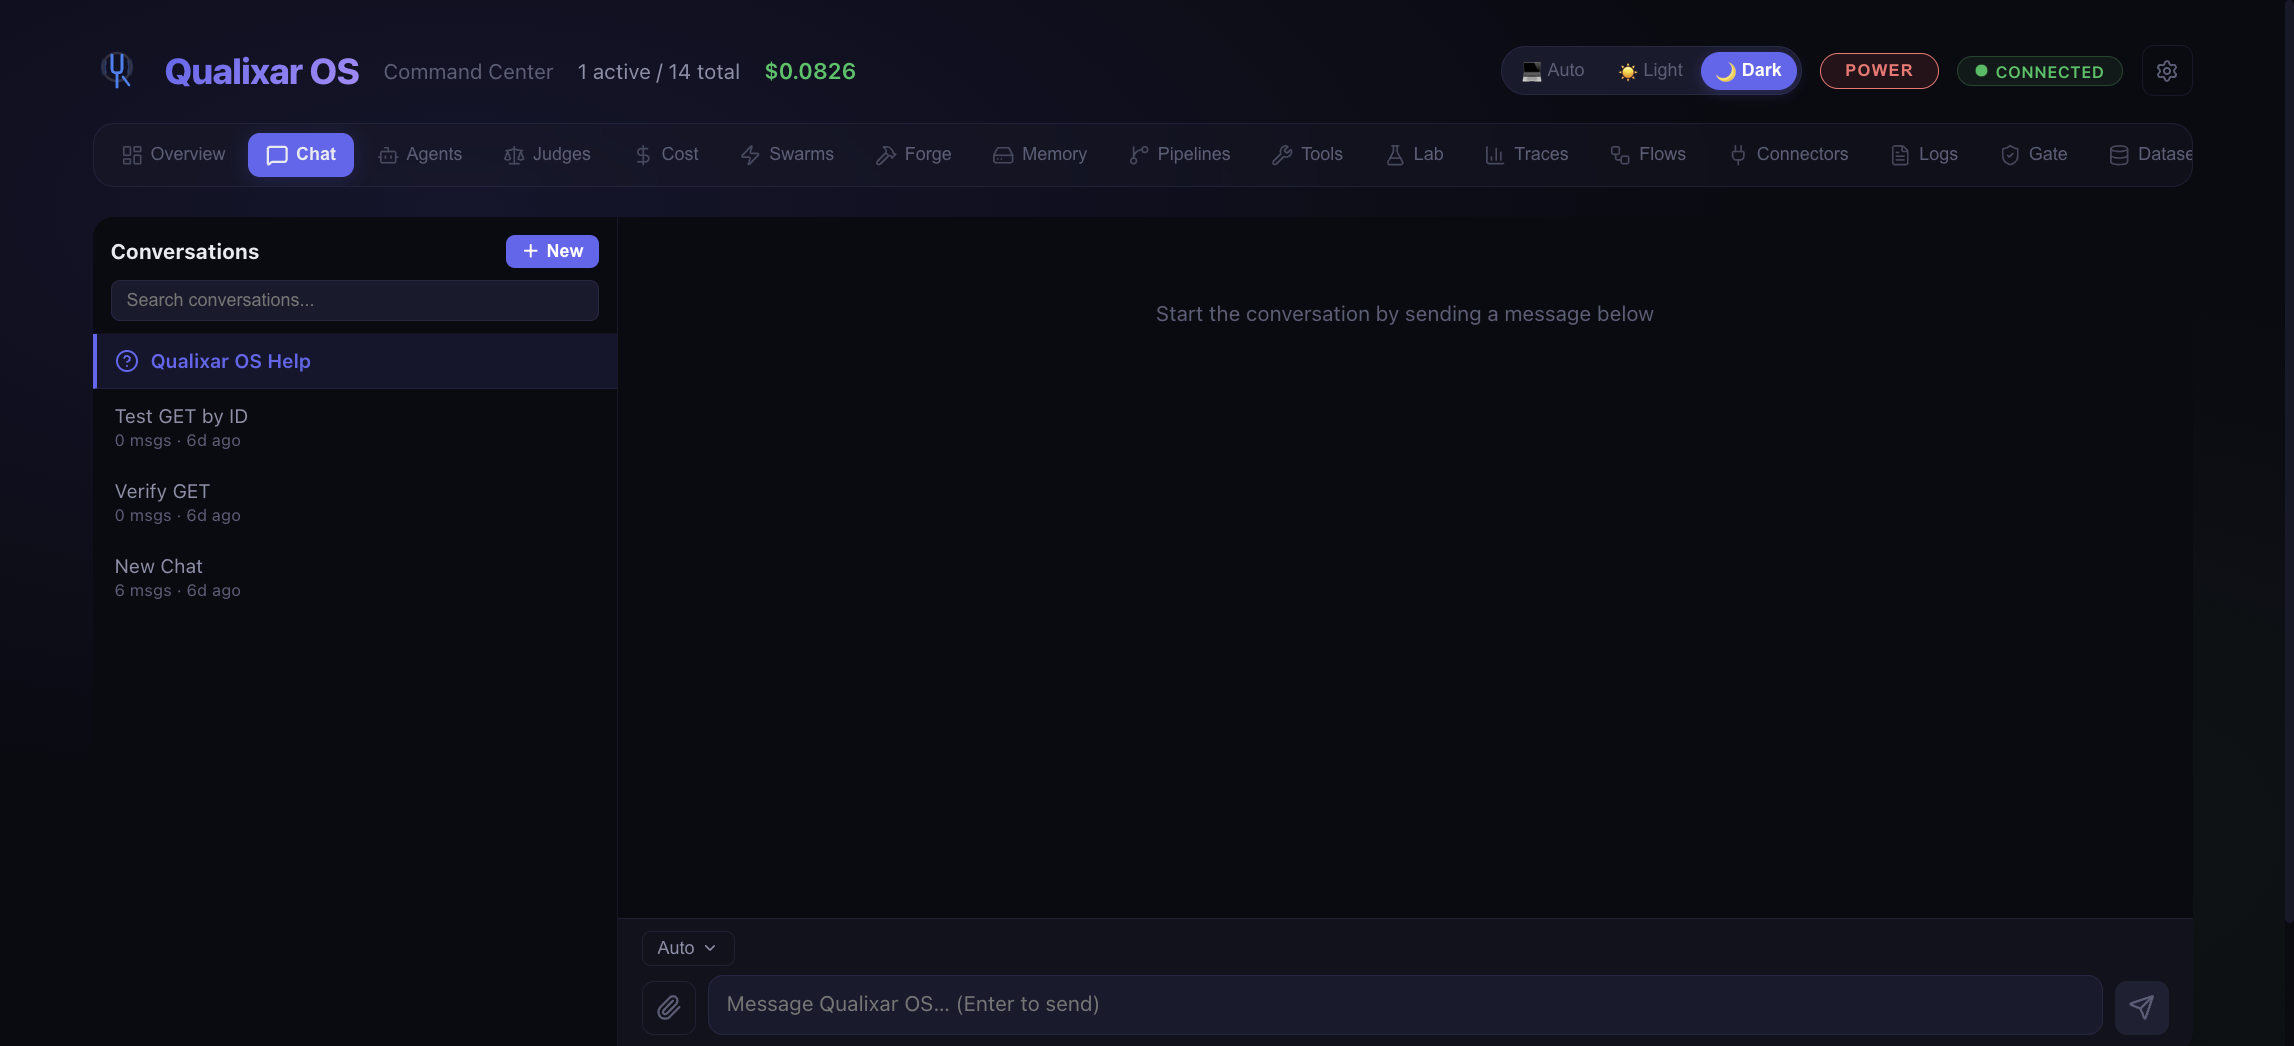Click the Lab flask icon
Image resolution: width=2294 pixels, height=1046 pixels.
click(x=1395, y=155)
